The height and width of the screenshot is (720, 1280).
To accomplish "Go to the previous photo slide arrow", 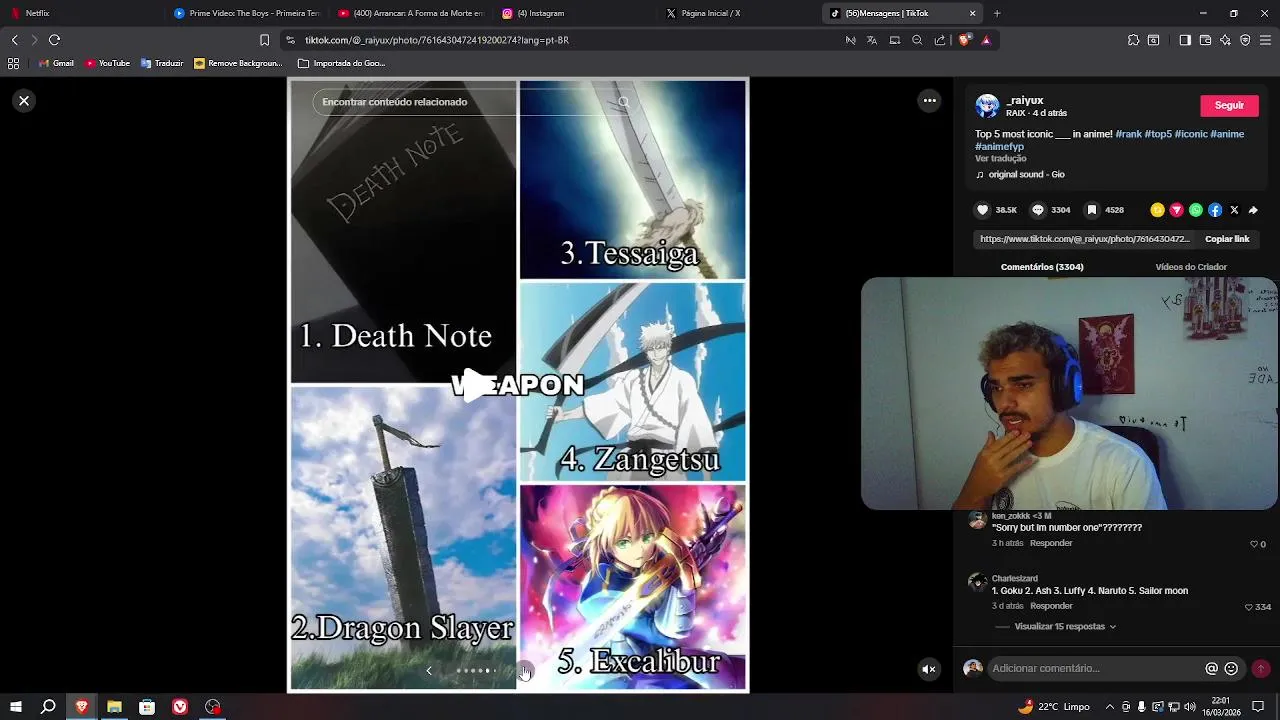I will click(429, 671).
